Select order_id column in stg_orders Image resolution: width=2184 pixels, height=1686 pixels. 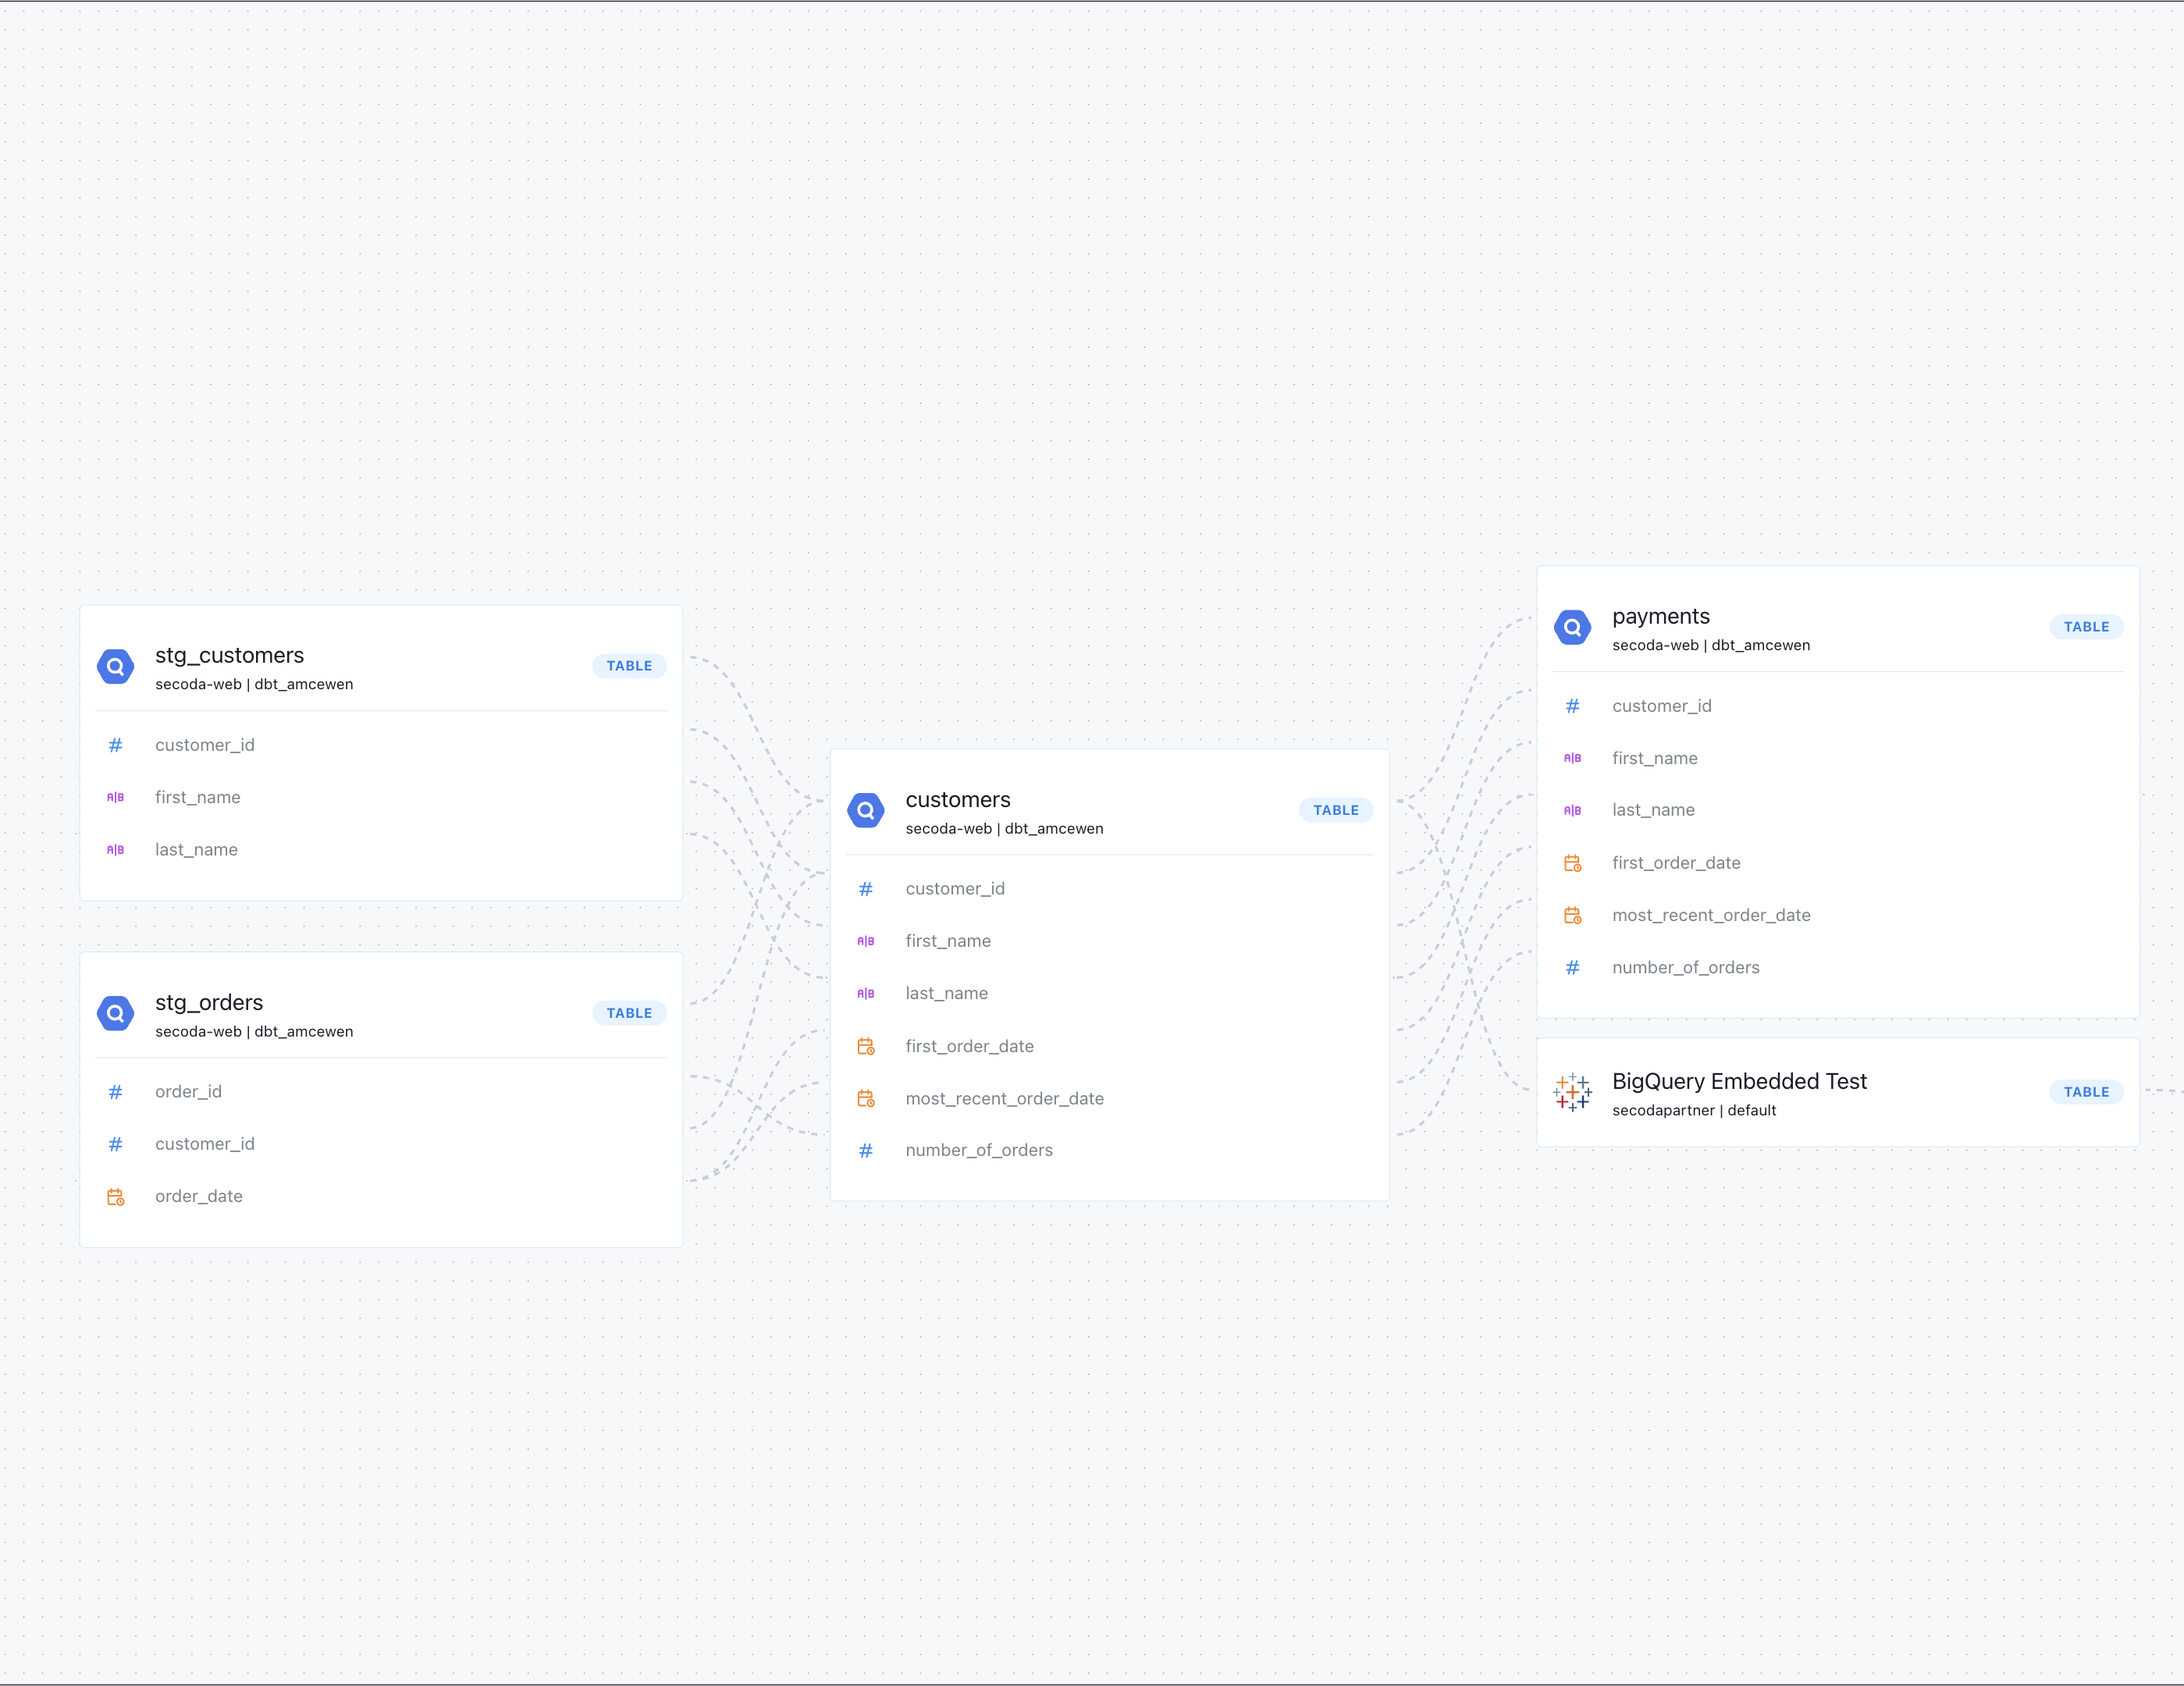click(x=188, y=1091)
